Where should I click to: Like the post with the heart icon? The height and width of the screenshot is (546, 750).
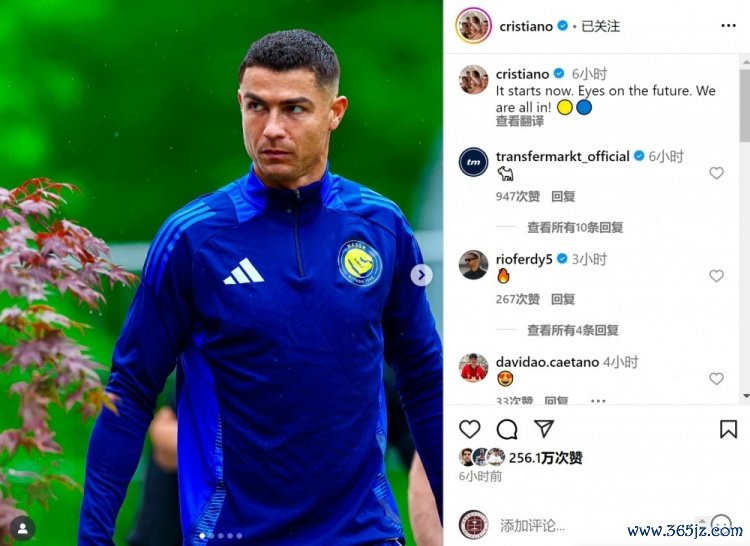pyautogui.click(x=469, y=429)
